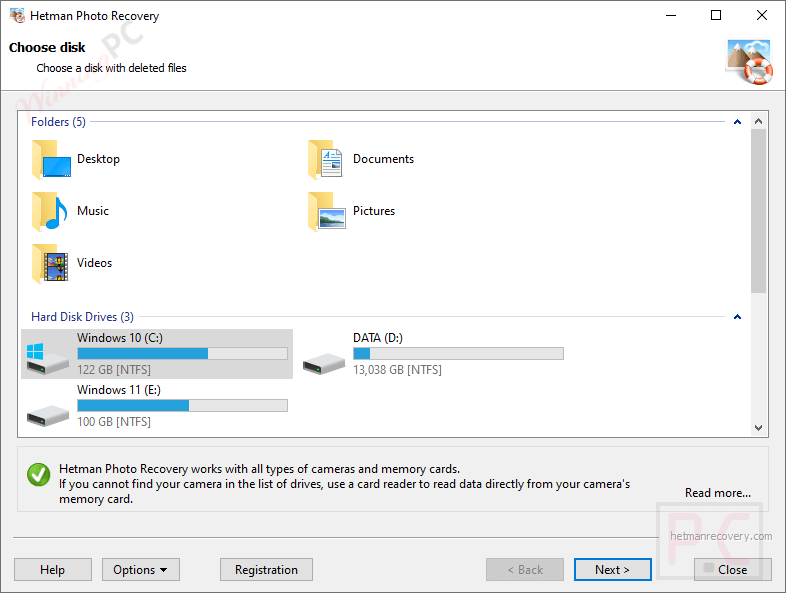Image resolution: width=786 pixels, height=593 pixels.
Task: Choose the Windows 11 (E:) drive icon
Action: [48, 416]
